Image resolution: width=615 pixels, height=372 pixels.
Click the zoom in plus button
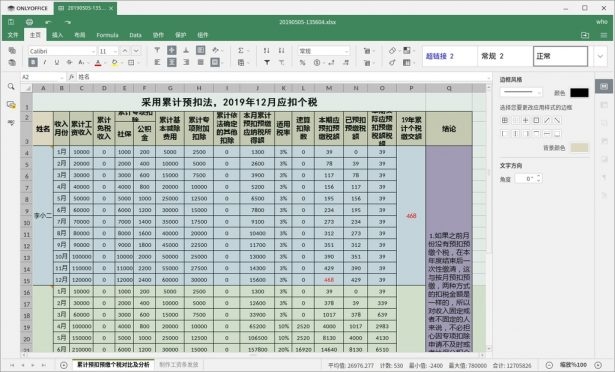pos(598,365)
